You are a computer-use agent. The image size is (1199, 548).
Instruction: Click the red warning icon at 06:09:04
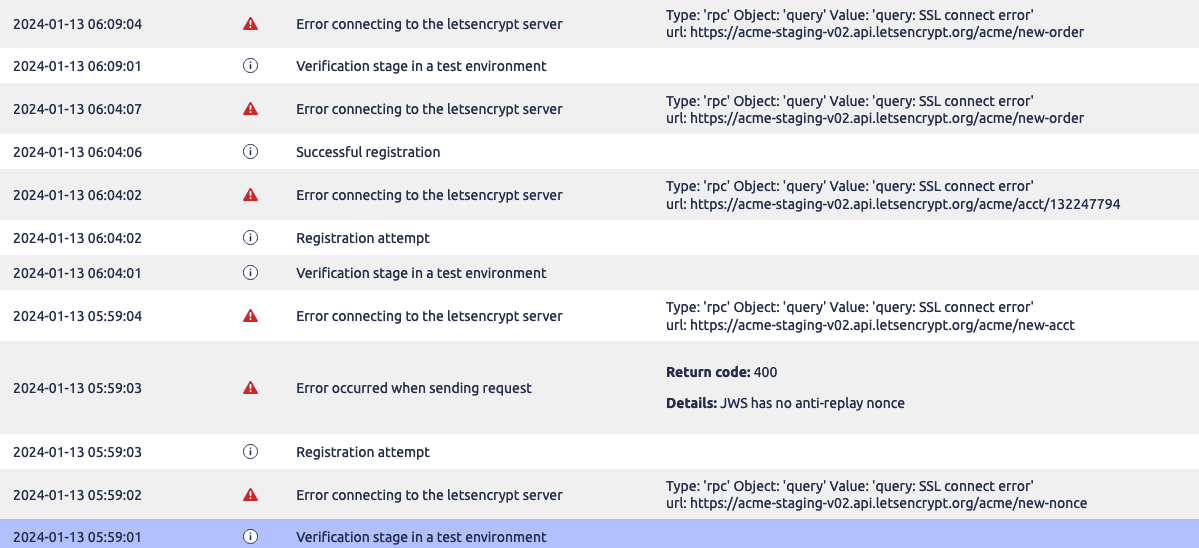250,24
